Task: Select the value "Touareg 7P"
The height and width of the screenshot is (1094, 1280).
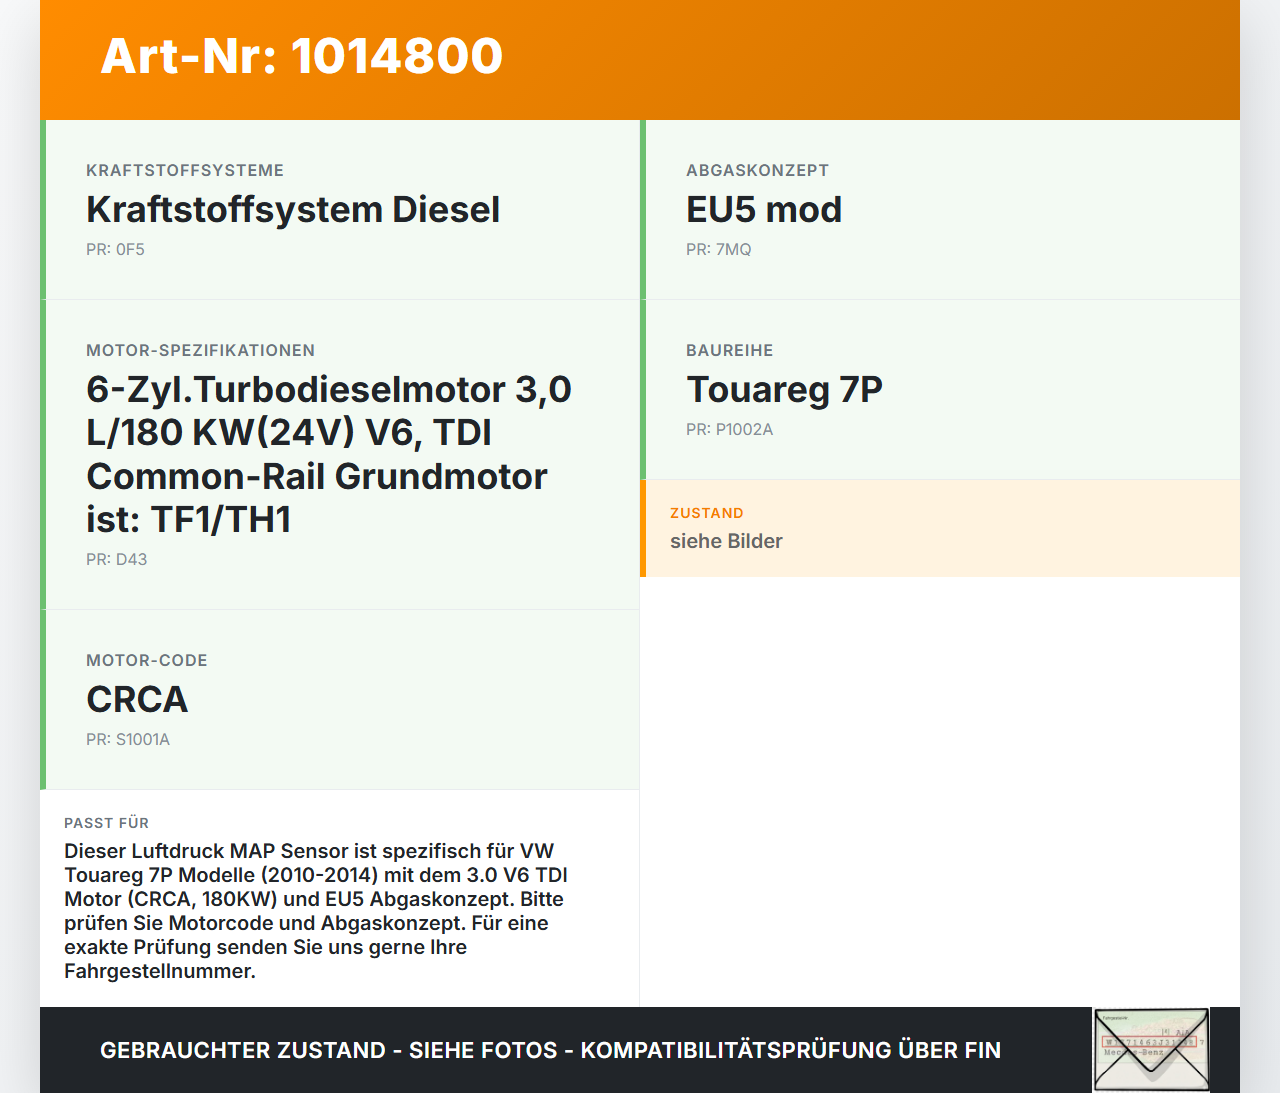Action: click(x=784, y=390)
